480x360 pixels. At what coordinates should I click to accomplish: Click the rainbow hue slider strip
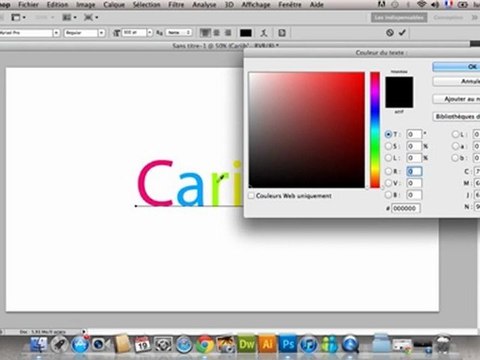[x=375, y=130]
